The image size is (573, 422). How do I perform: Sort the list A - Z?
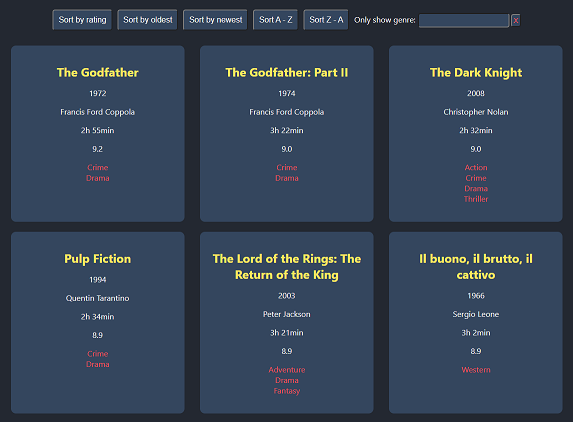[x=276, y=20]
